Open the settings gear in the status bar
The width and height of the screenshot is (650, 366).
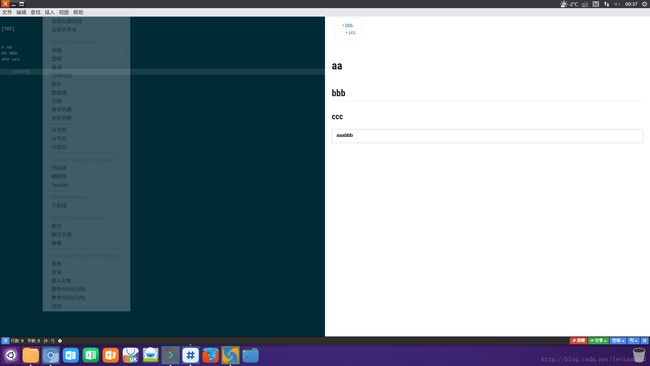click(x=645, y=341)
